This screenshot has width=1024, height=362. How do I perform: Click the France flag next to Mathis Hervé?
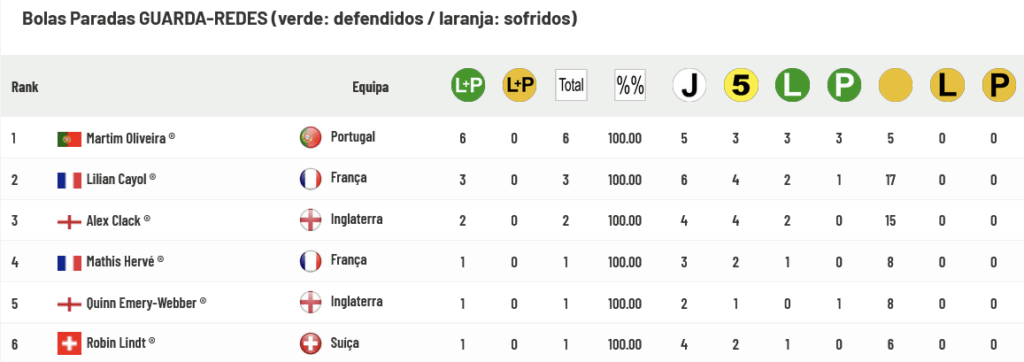tap(69, 263)
